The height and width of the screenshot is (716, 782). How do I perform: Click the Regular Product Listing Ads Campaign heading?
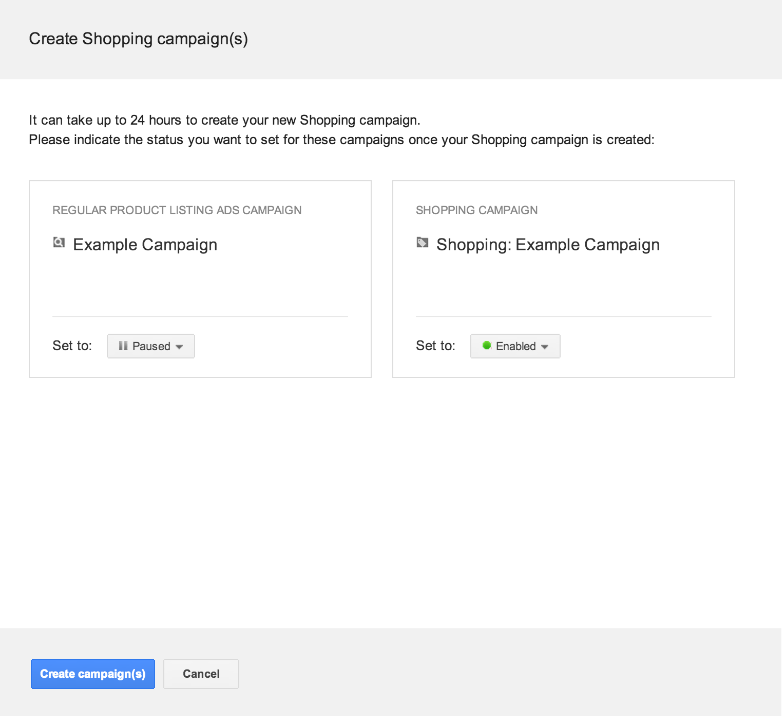coord(177,210)
